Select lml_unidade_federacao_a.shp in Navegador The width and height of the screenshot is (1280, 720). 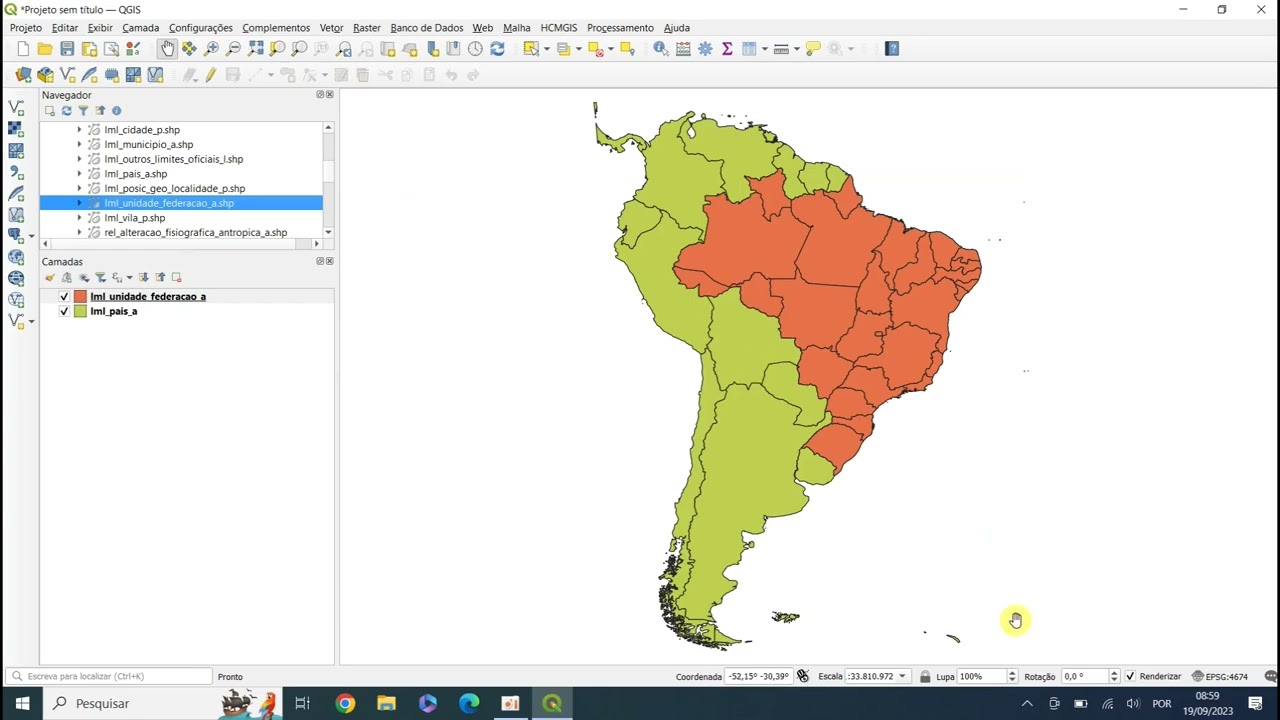169,203
